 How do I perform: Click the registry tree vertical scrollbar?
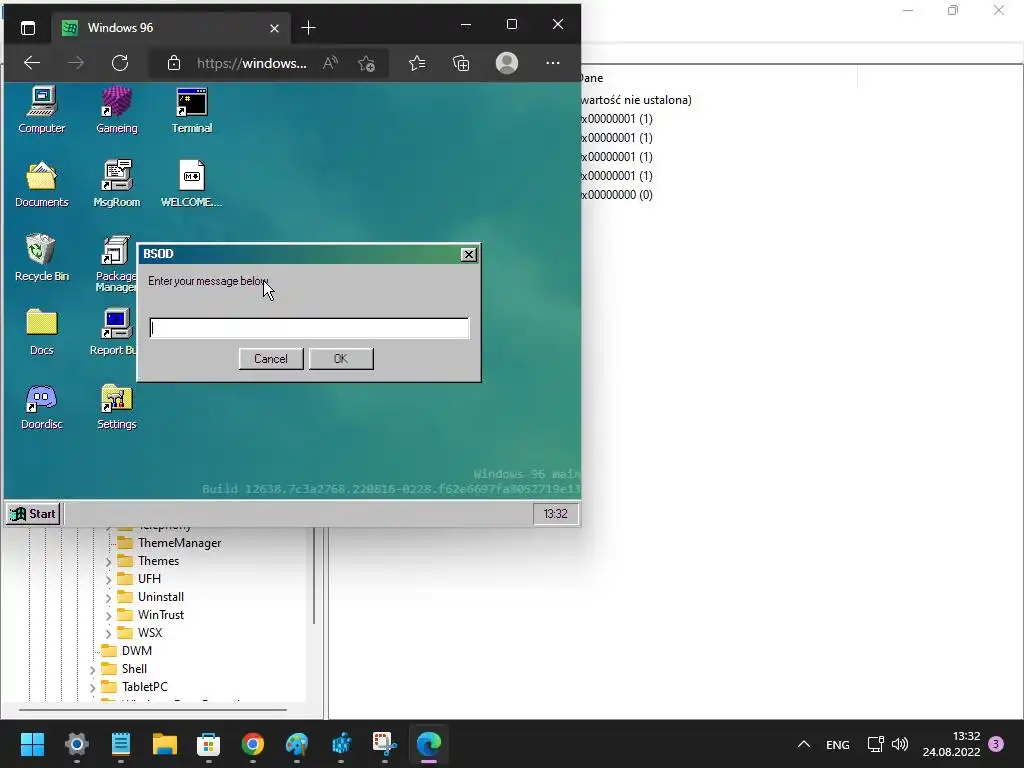click(x=314, y=575)
